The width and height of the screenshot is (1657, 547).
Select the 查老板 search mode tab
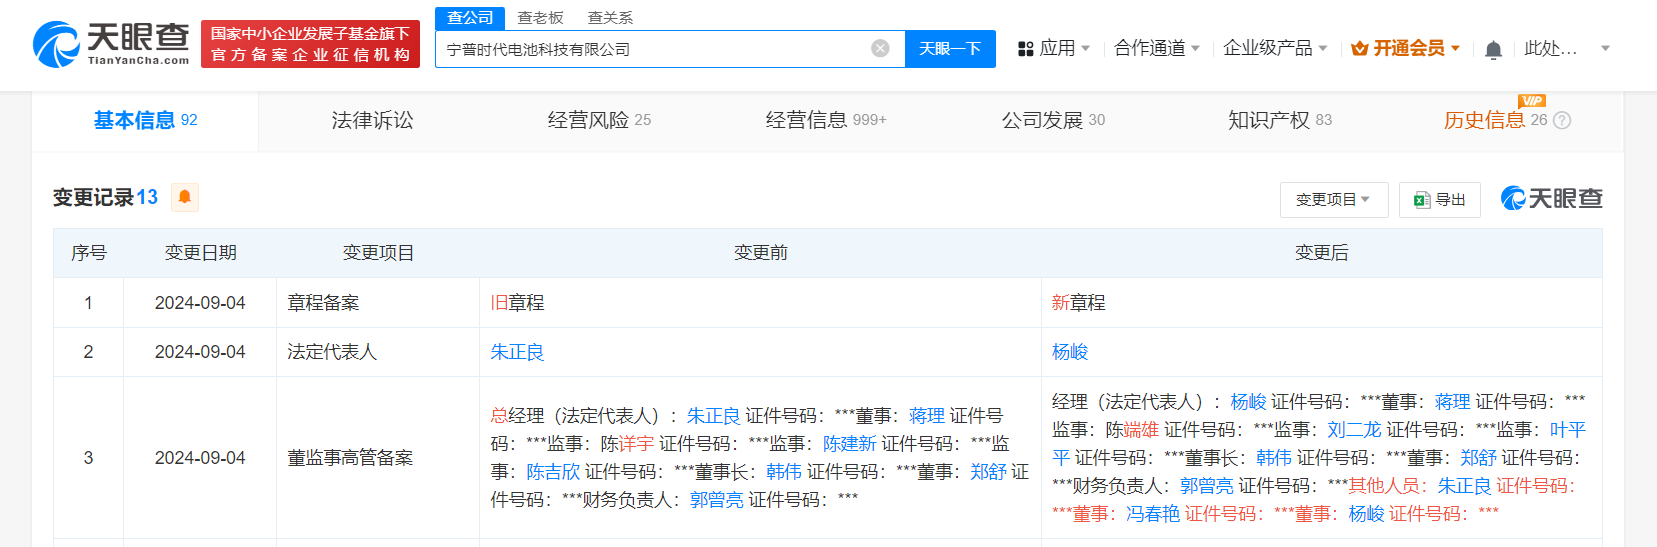tap(540, 18)
